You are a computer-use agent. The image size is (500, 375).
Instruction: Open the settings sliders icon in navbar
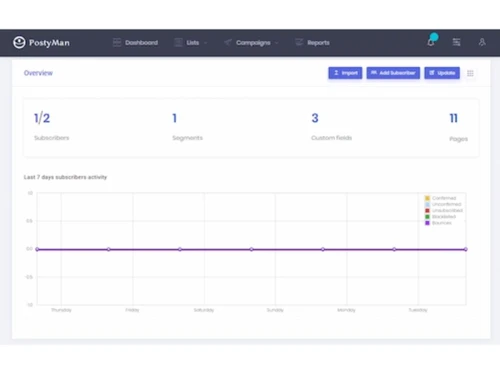[456, 42]
